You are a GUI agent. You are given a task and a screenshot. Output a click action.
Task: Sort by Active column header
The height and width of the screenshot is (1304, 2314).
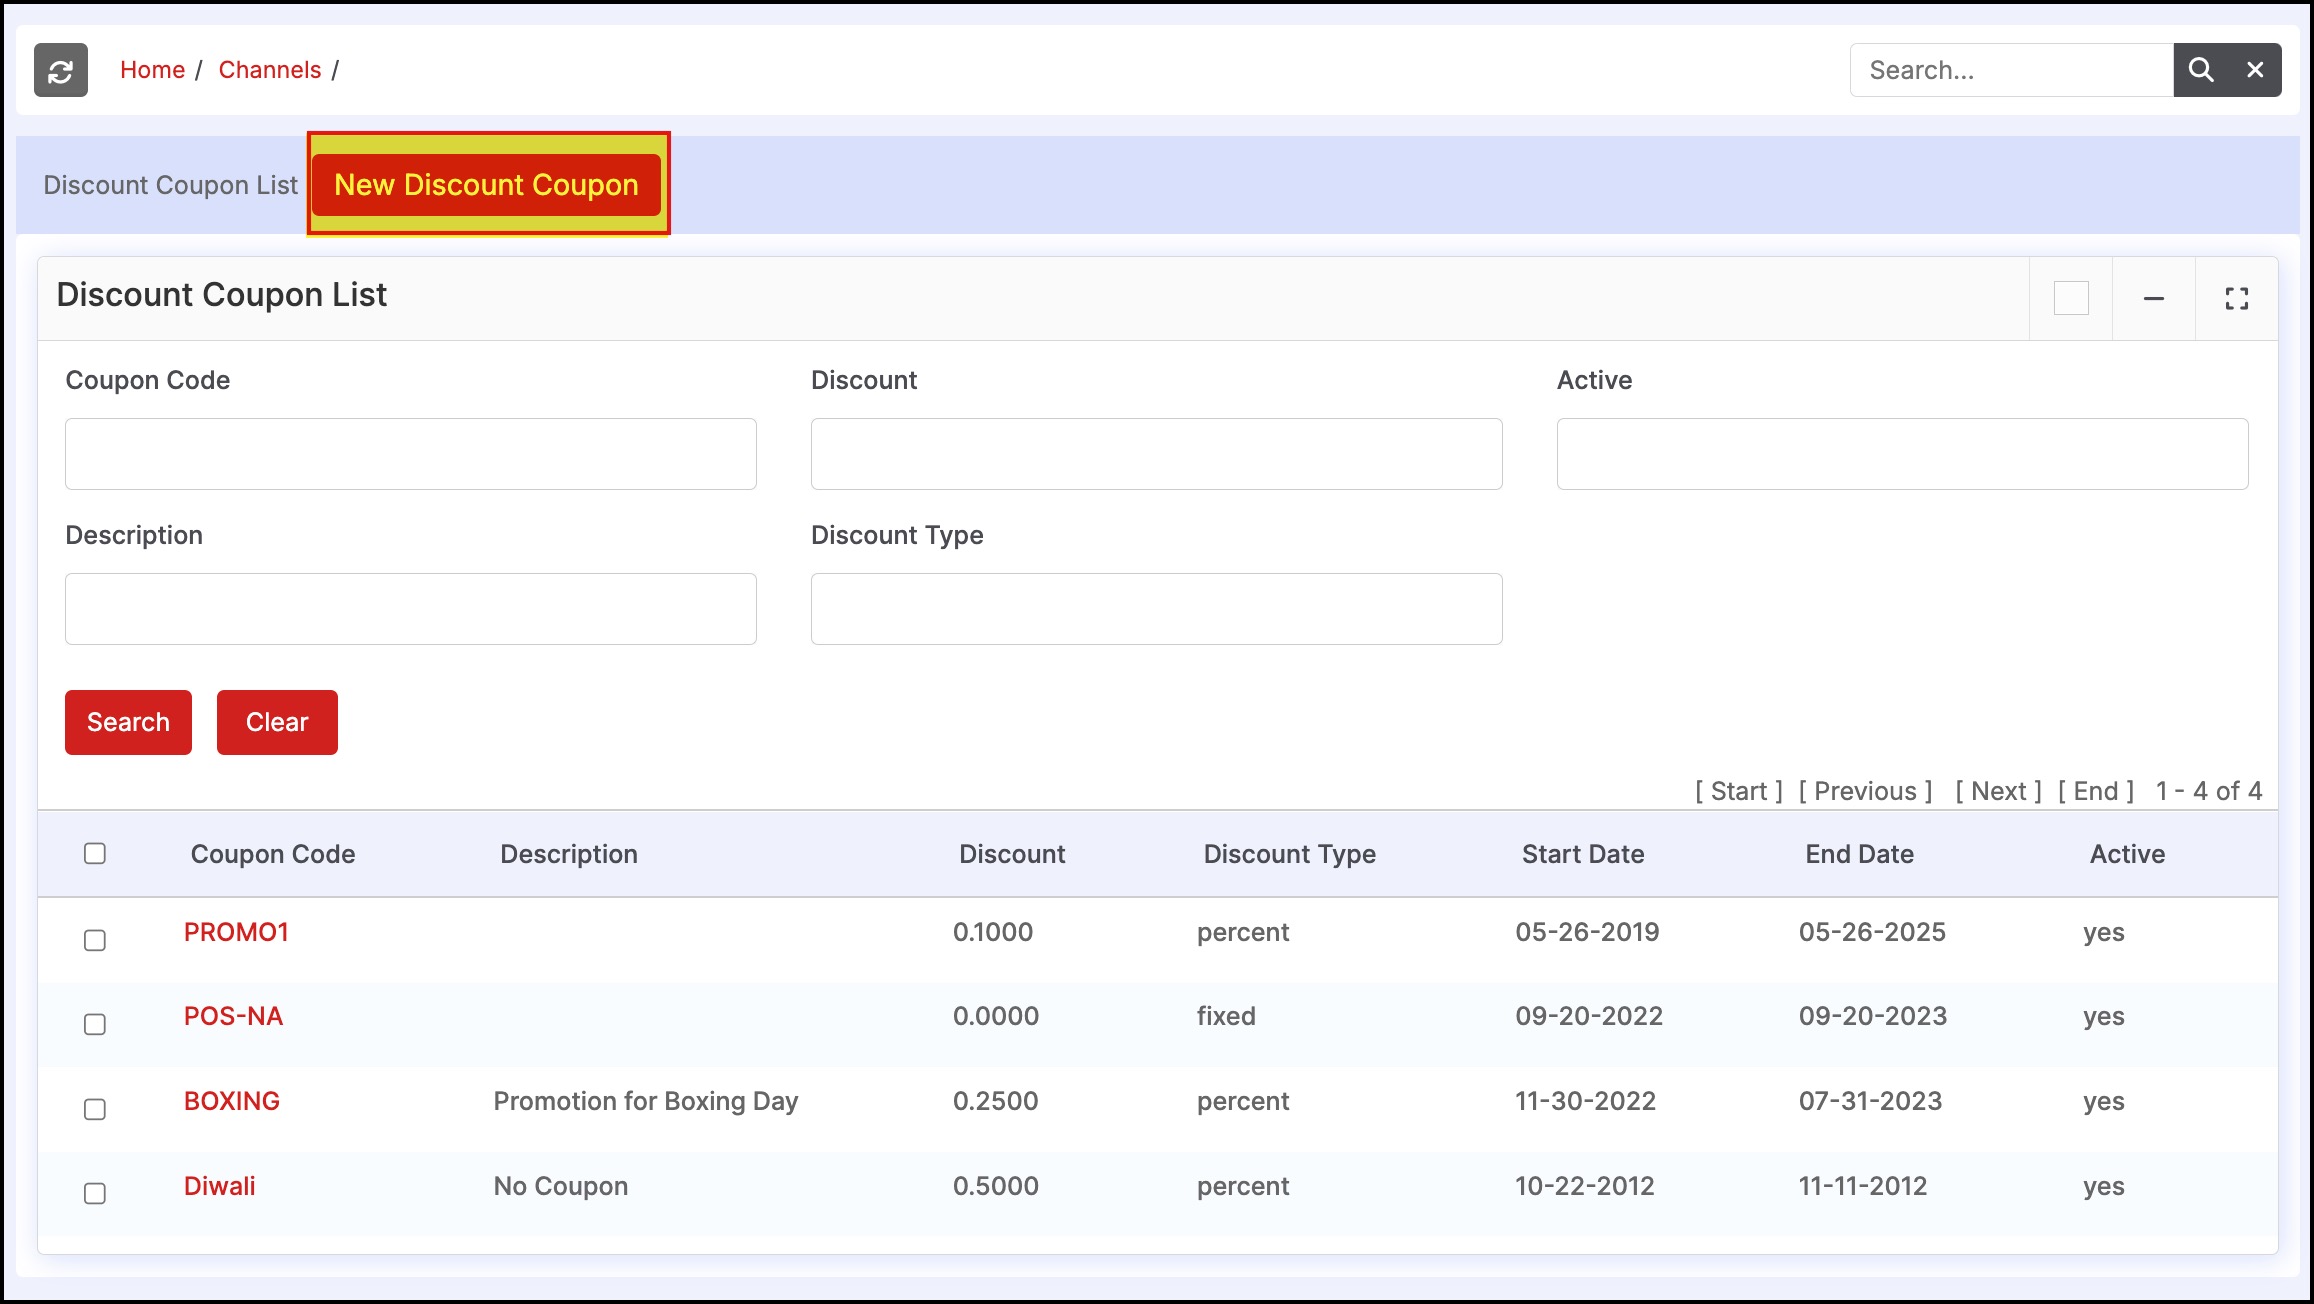coord(2127,854)
